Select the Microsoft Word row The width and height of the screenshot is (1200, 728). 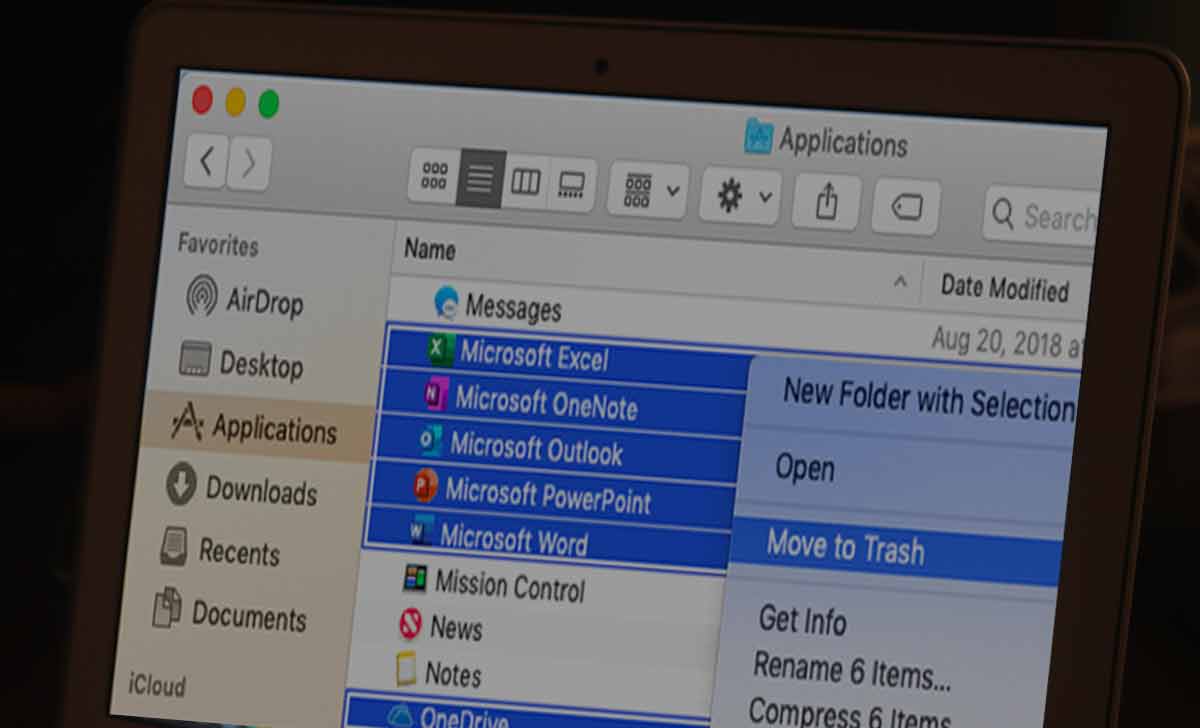tap(547, 542)
